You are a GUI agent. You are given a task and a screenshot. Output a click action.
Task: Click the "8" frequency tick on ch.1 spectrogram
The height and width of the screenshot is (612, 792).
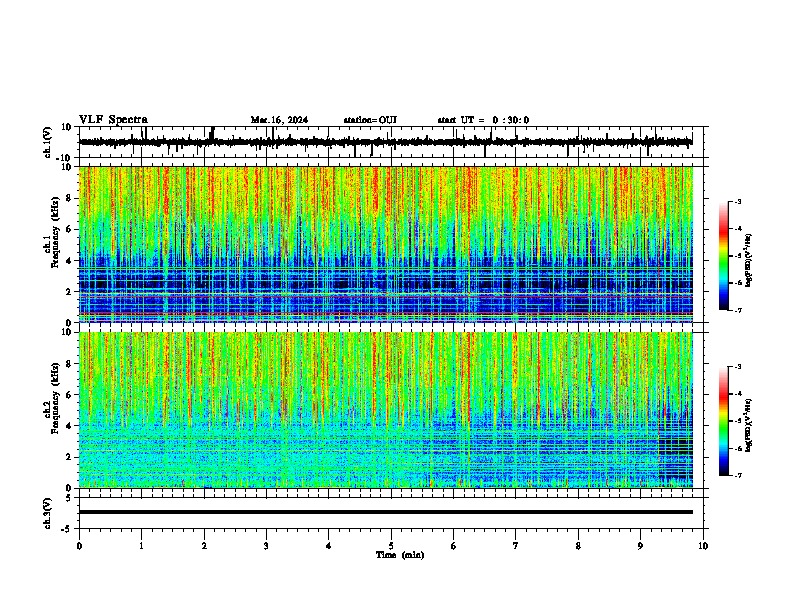[x=69, y=198]
